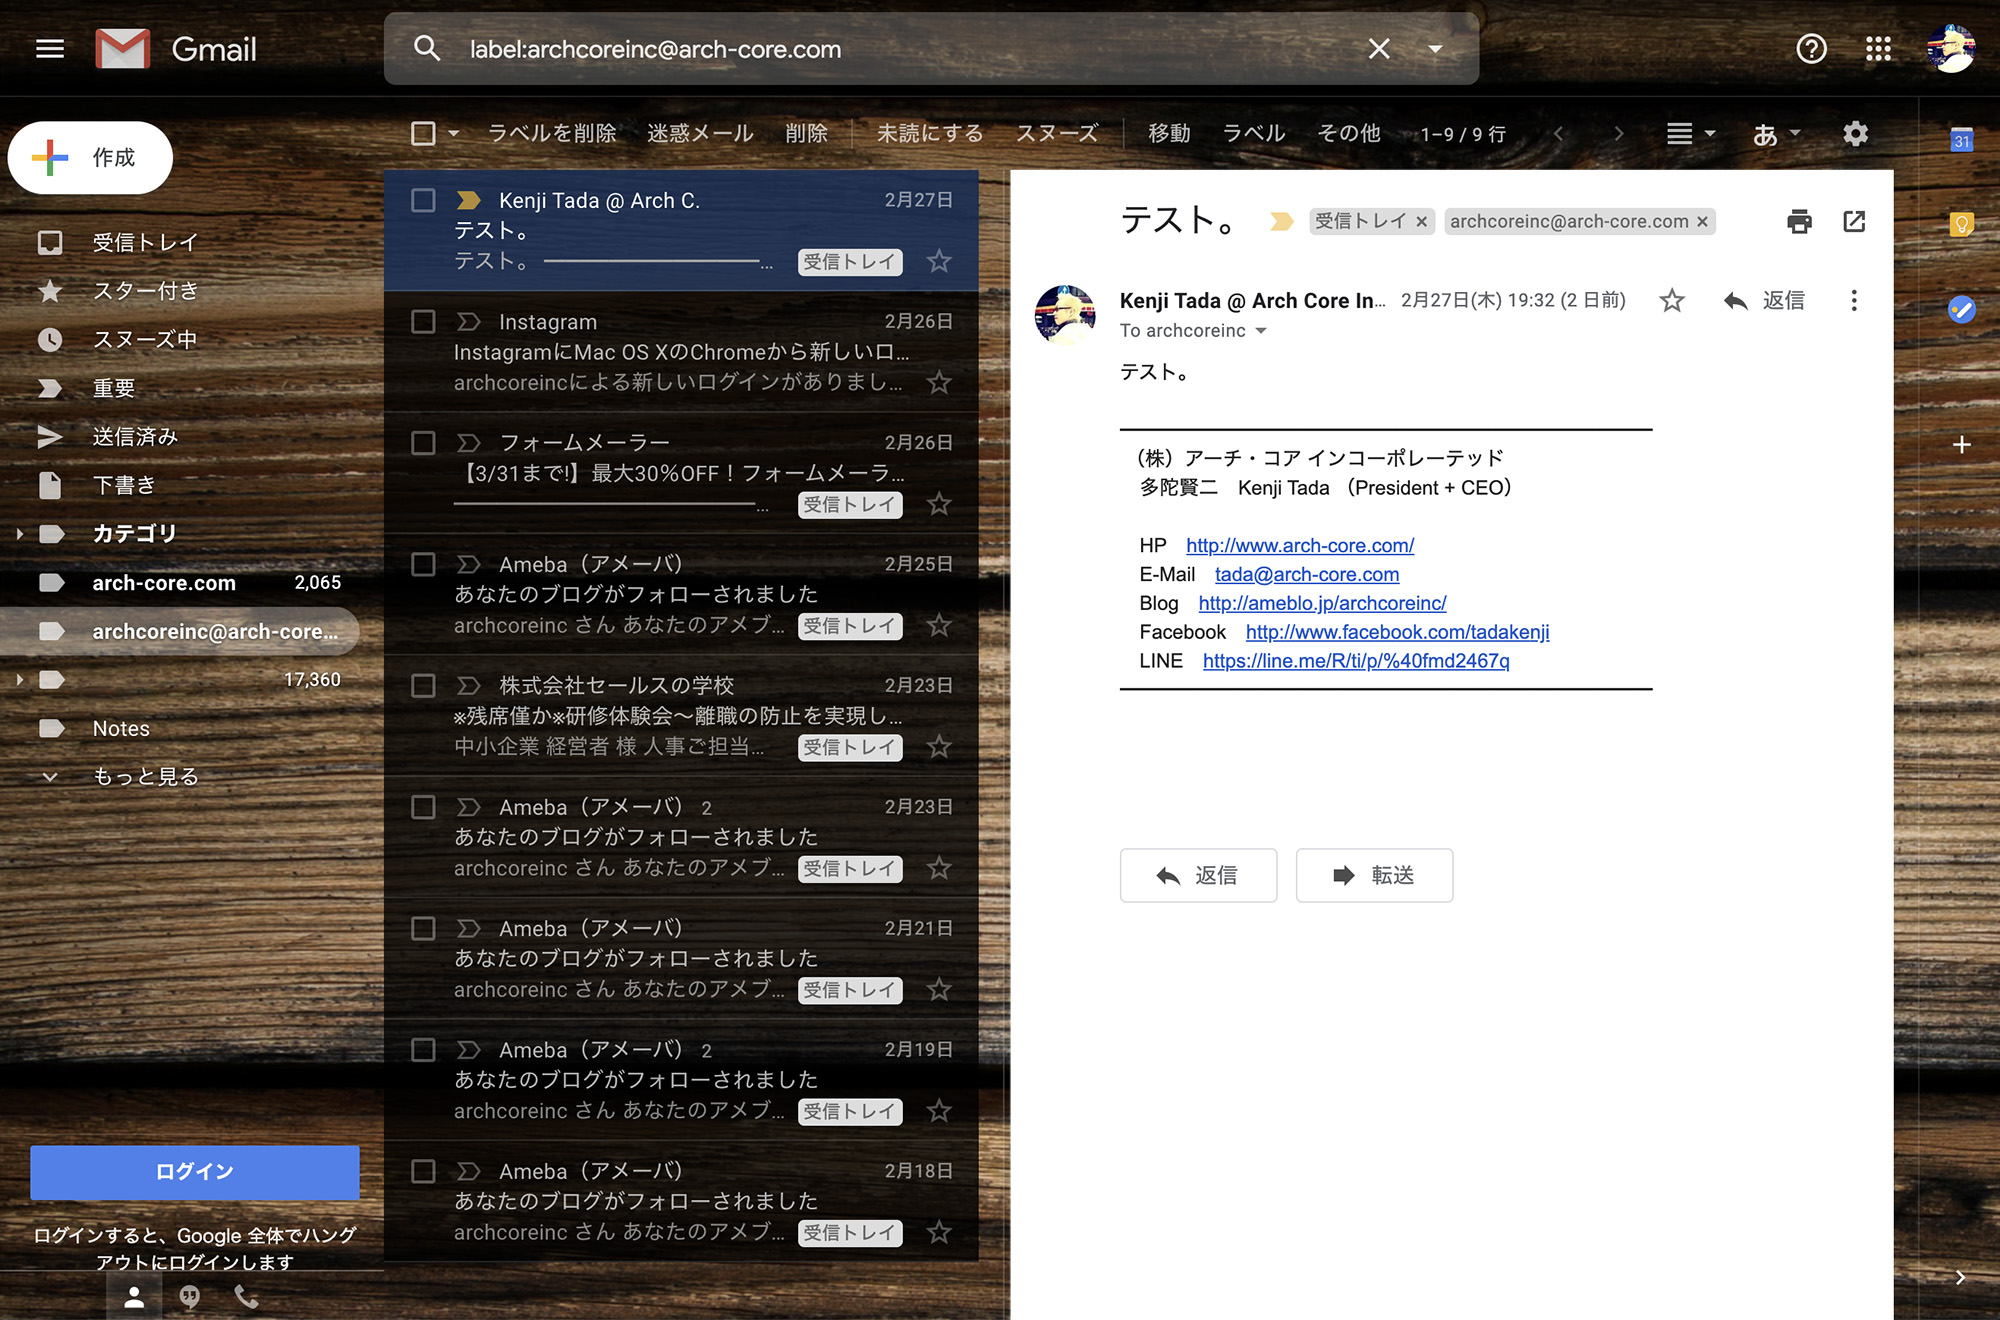Open Google Calendar side panel icon
Screen dimensions: 2000x1320
pos(1961,140)
